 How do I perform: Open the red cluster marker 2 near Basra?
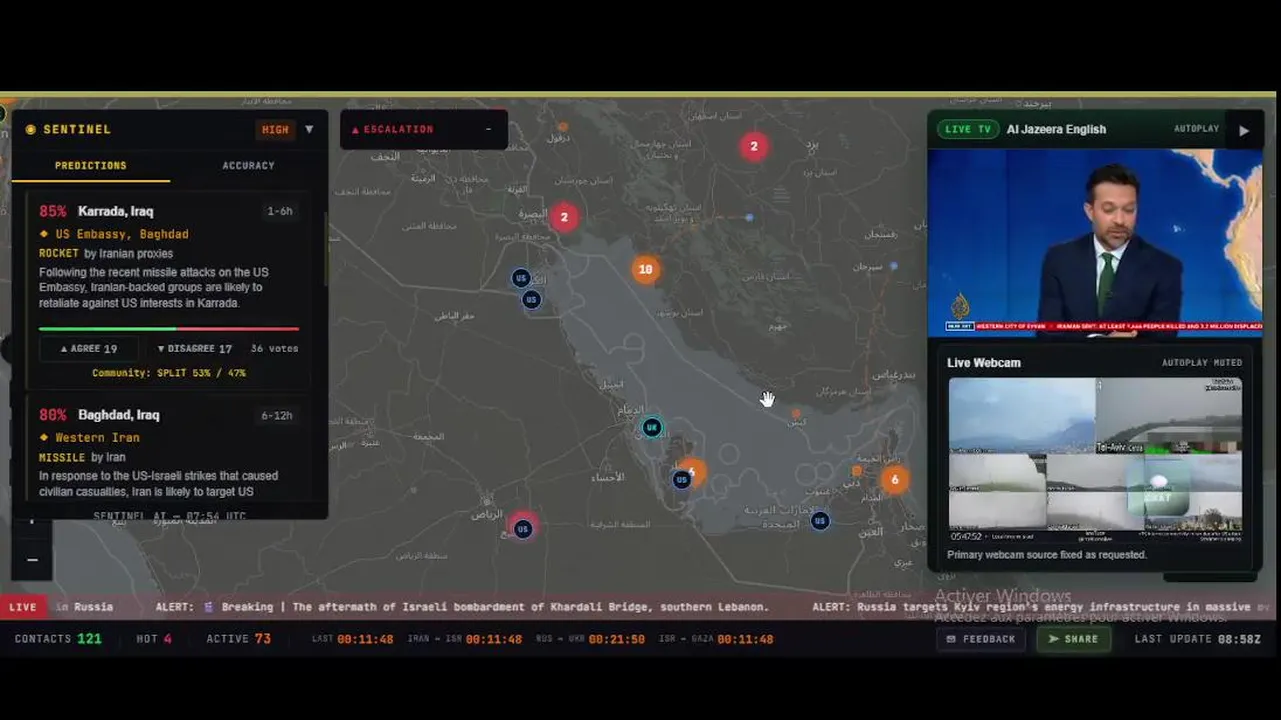pos(564,217)
